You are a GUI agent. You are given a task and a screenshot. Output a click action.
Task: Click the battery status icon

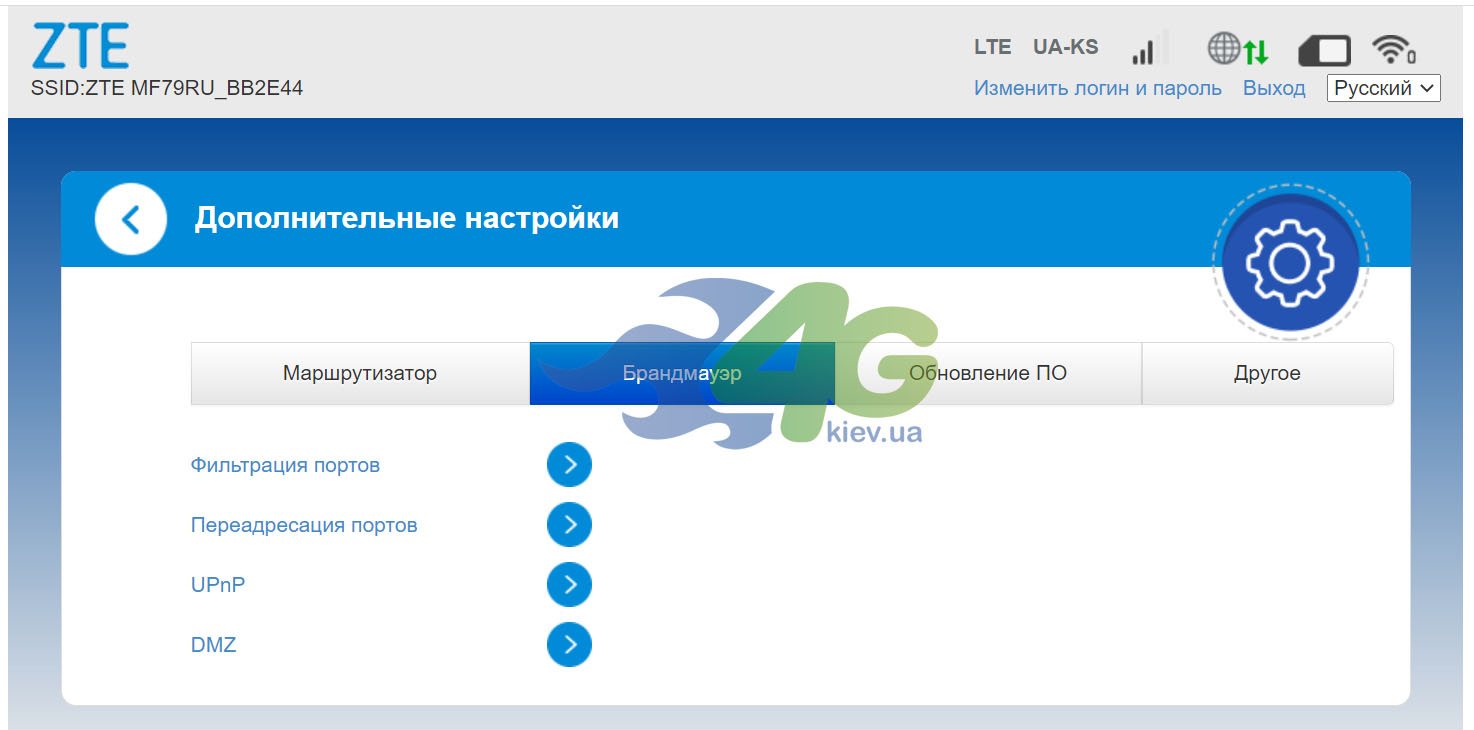point(1324,49)
